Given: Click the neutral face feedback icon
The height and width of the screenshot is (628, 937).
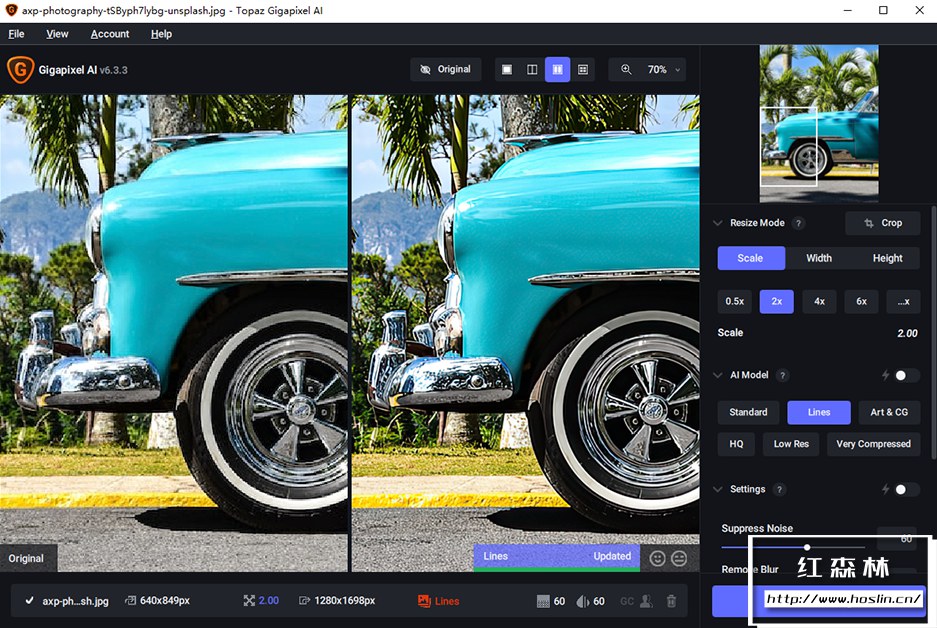Looking at the screenshot, I should [x=679, y=558].
